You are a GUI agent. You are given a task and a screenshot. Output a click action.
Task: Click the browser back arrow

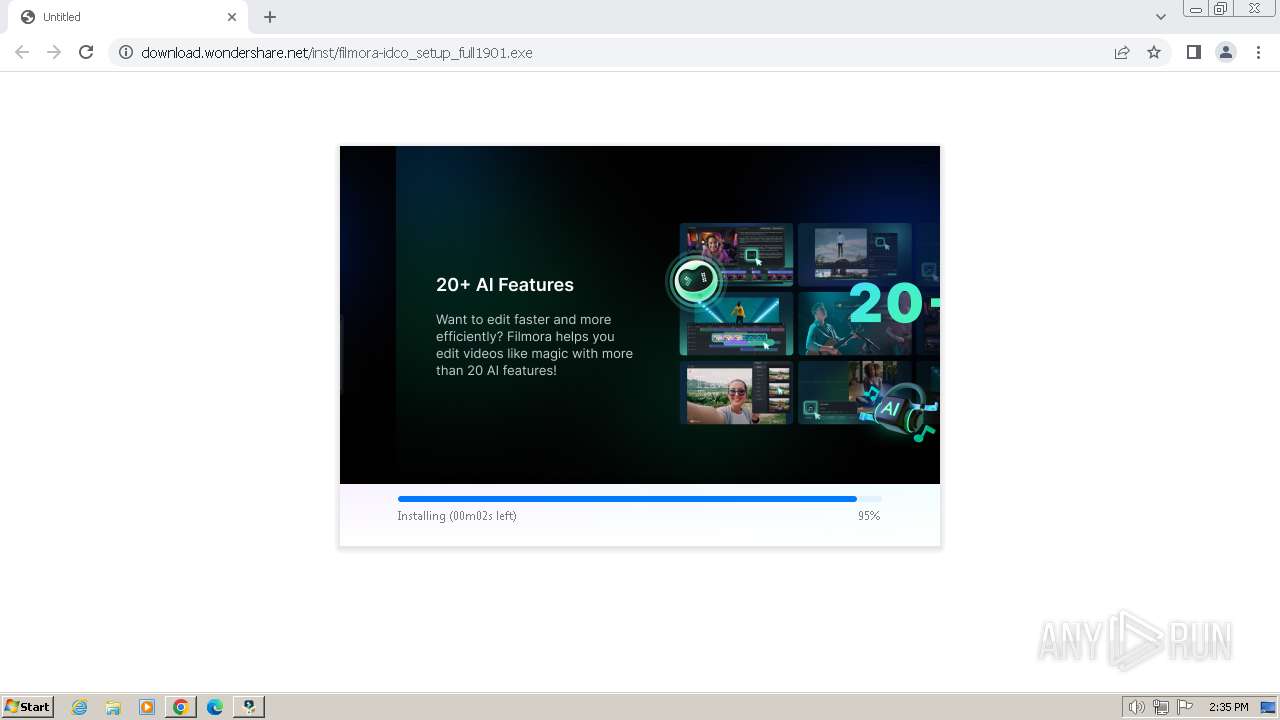[x=22, y=52]
